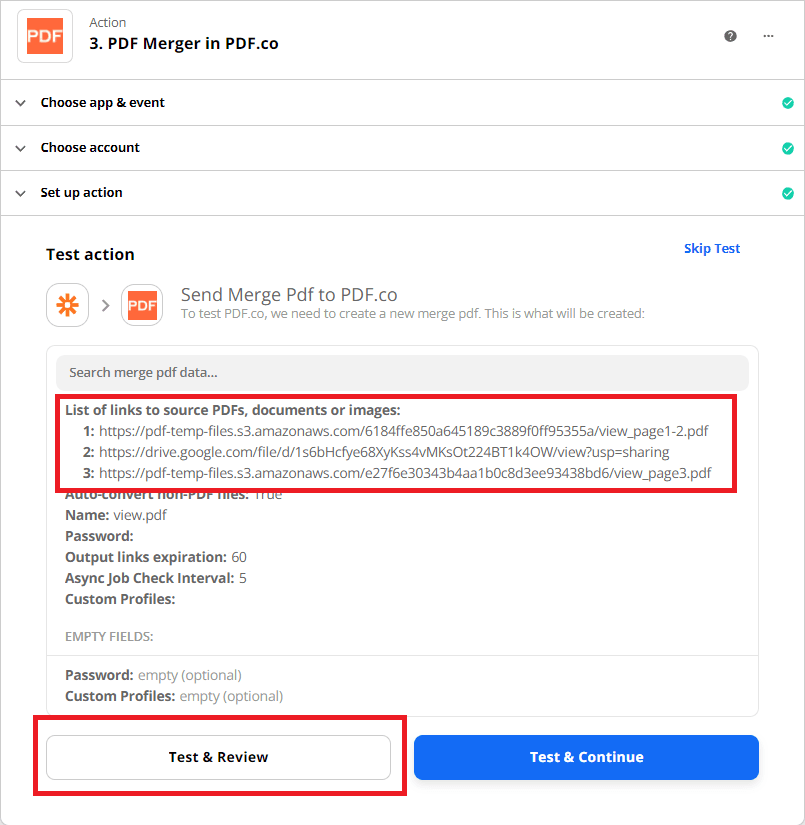The height and width of the screenshot is (825, 805).
Task: Click the green checkmark beside Choose account
Action: coord(787,147)
